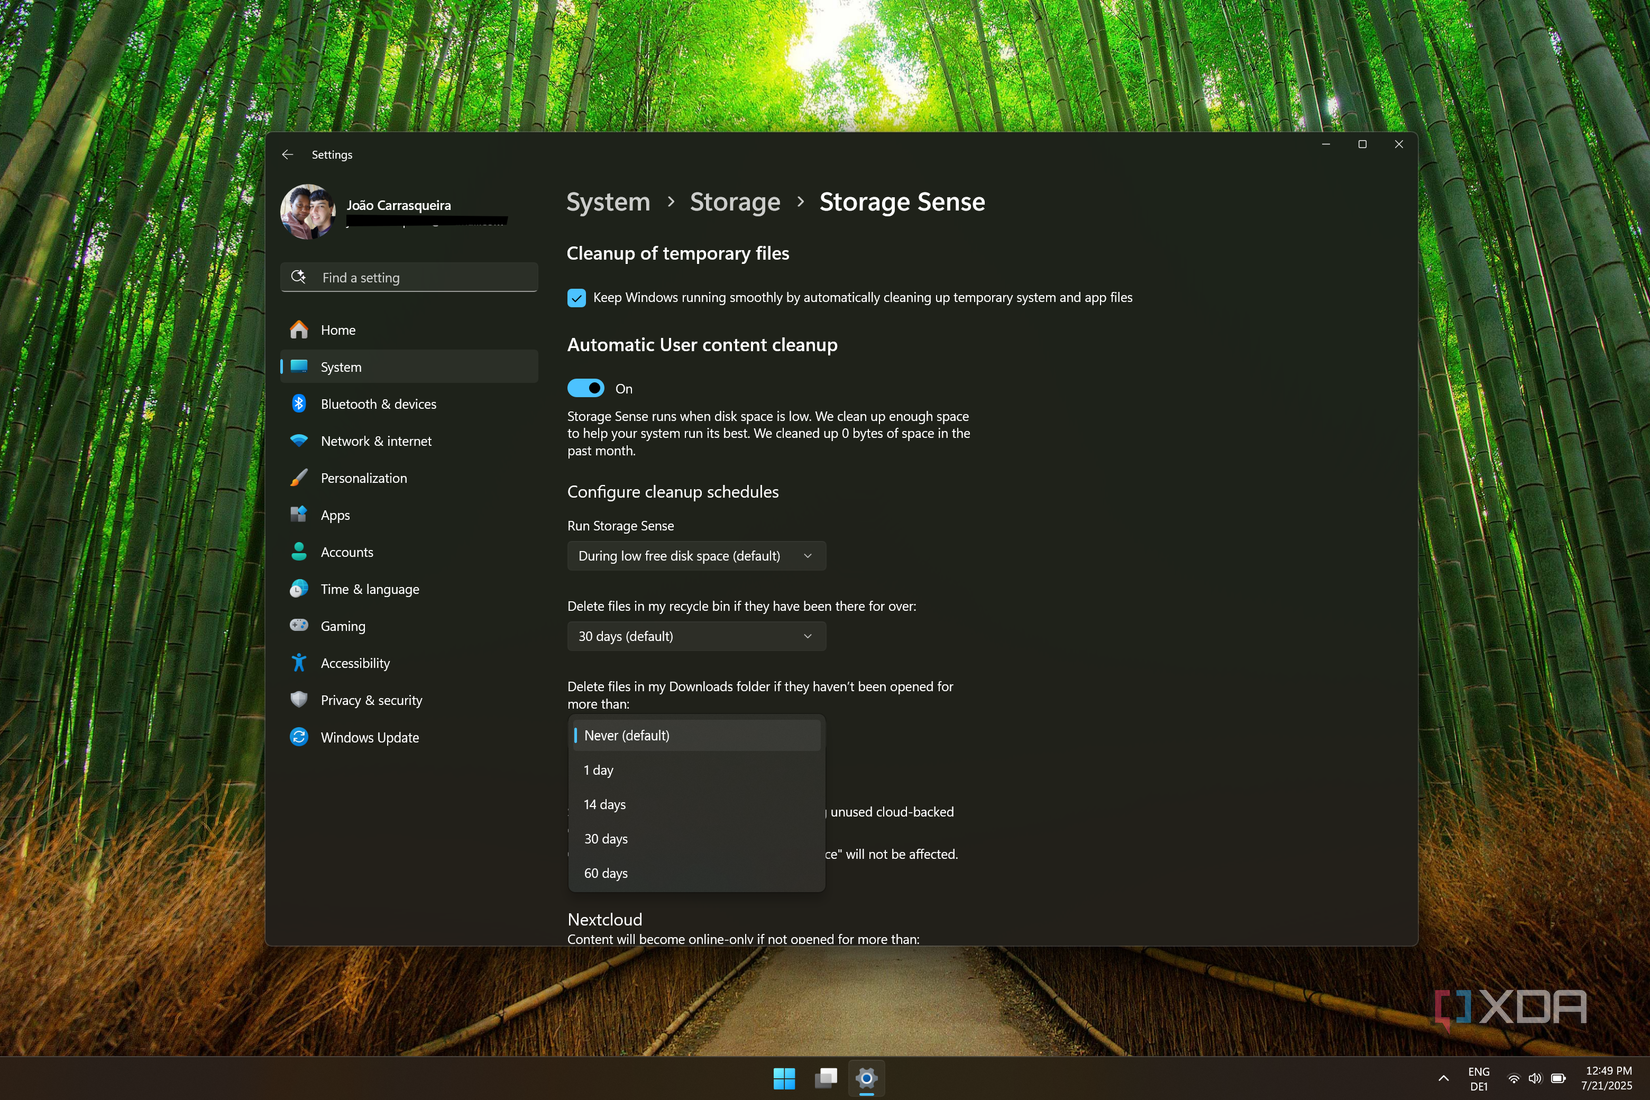Open the Run Storage Sense dropdown

click(696, 555)
